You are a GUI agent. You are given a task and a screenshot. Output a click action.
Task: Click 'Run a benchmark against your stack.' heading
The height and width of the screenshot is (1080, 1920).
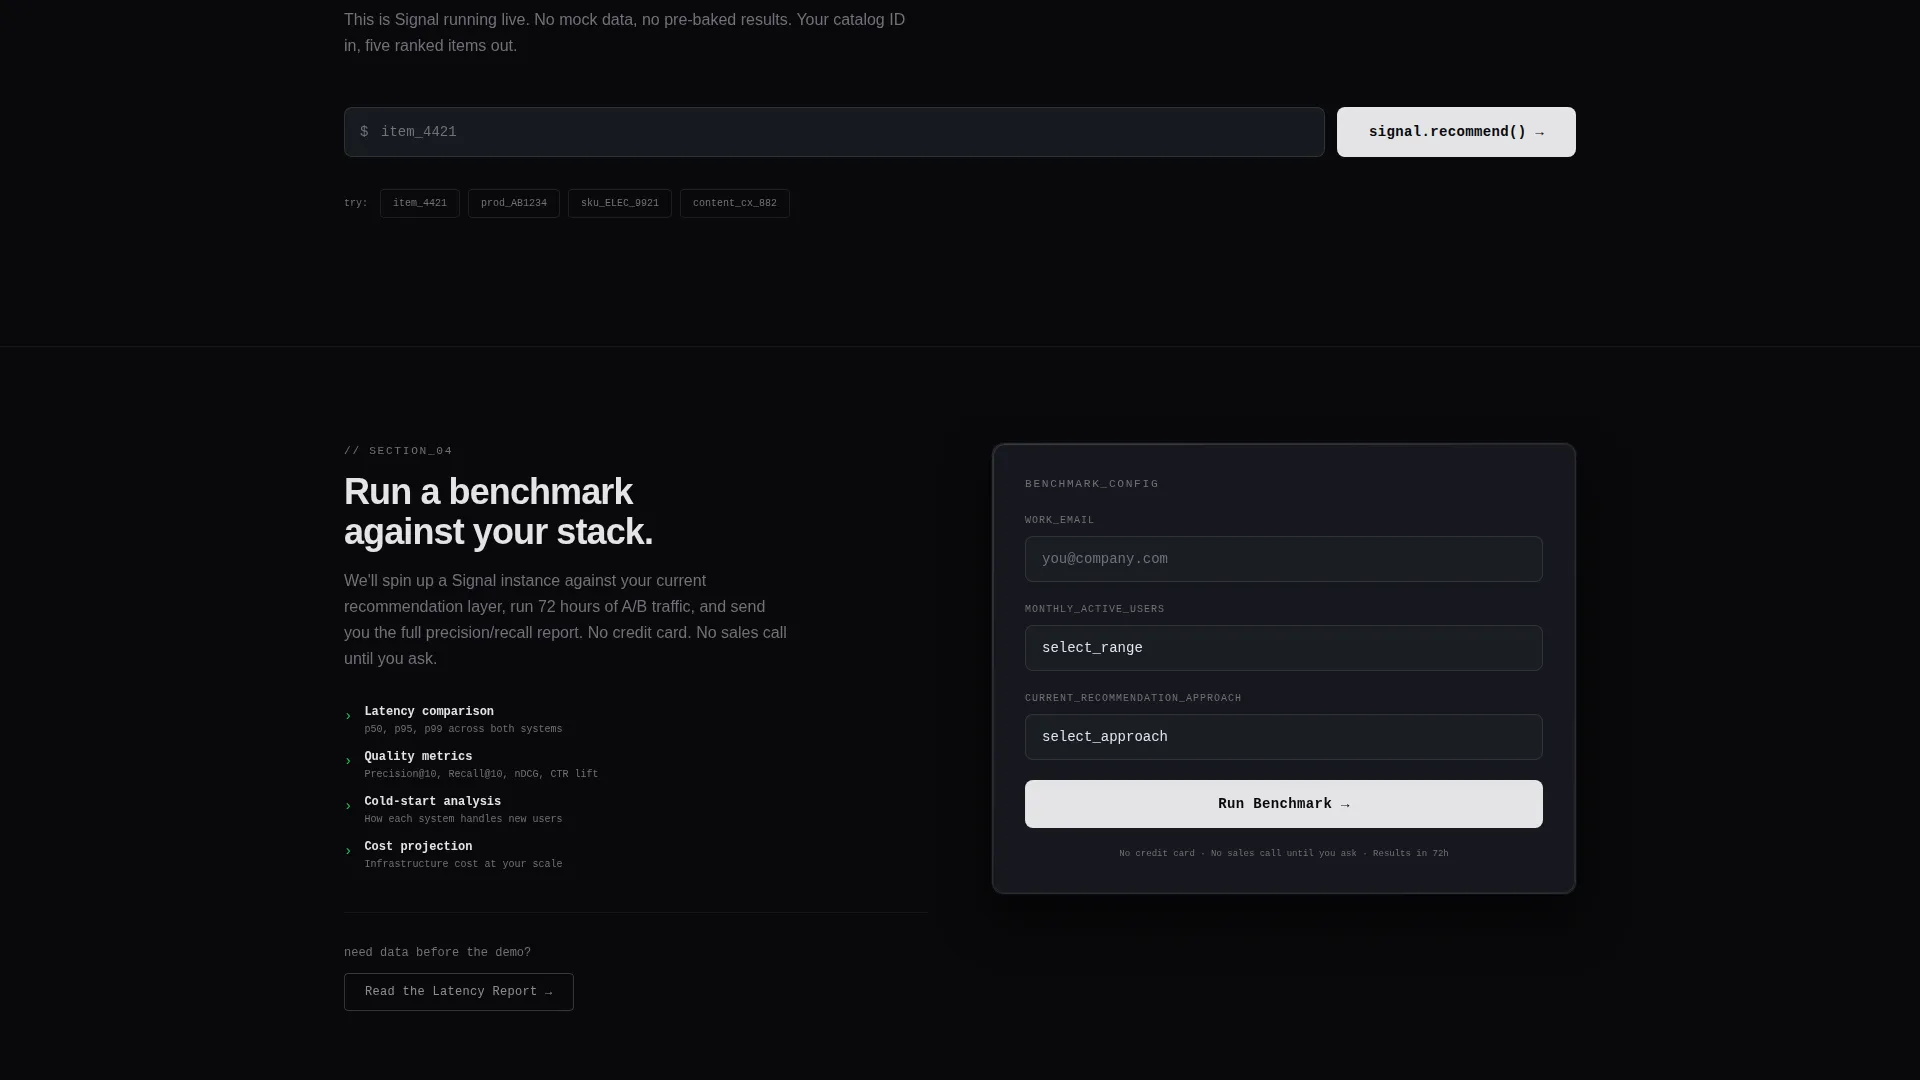pos(498,512)
